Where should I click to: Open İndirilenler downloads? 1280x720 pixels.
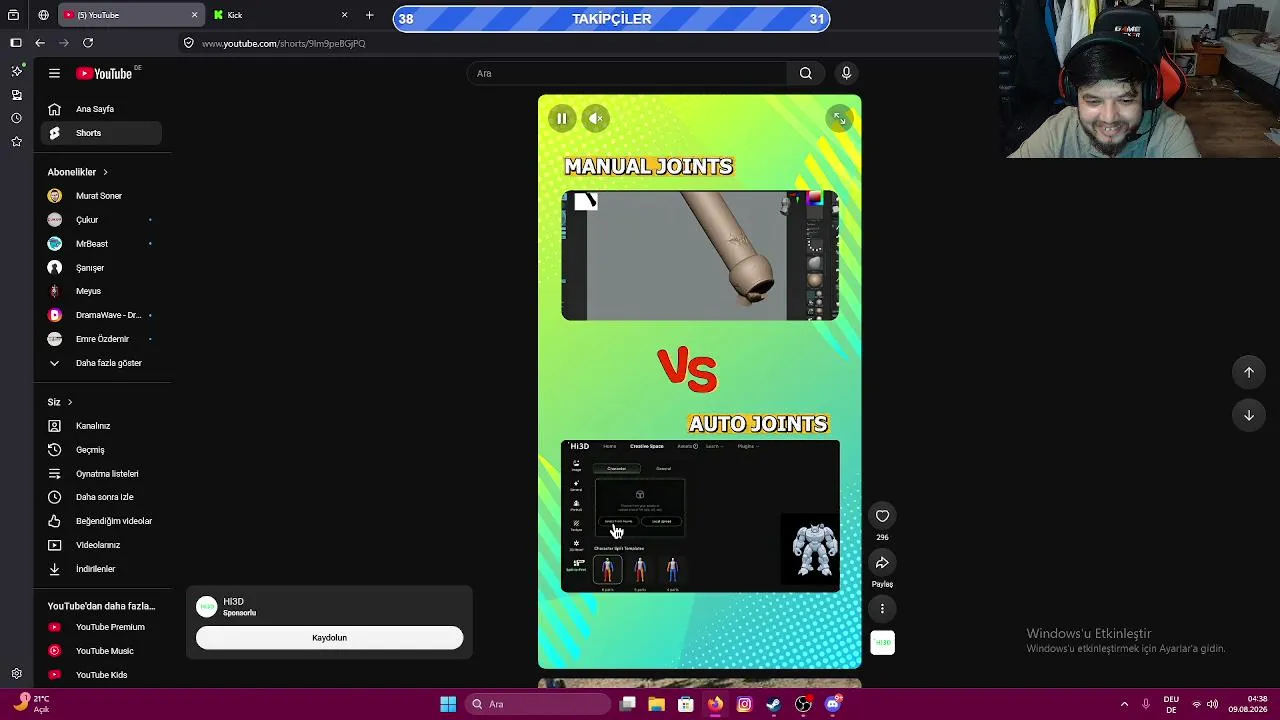(x=101, y=569)
